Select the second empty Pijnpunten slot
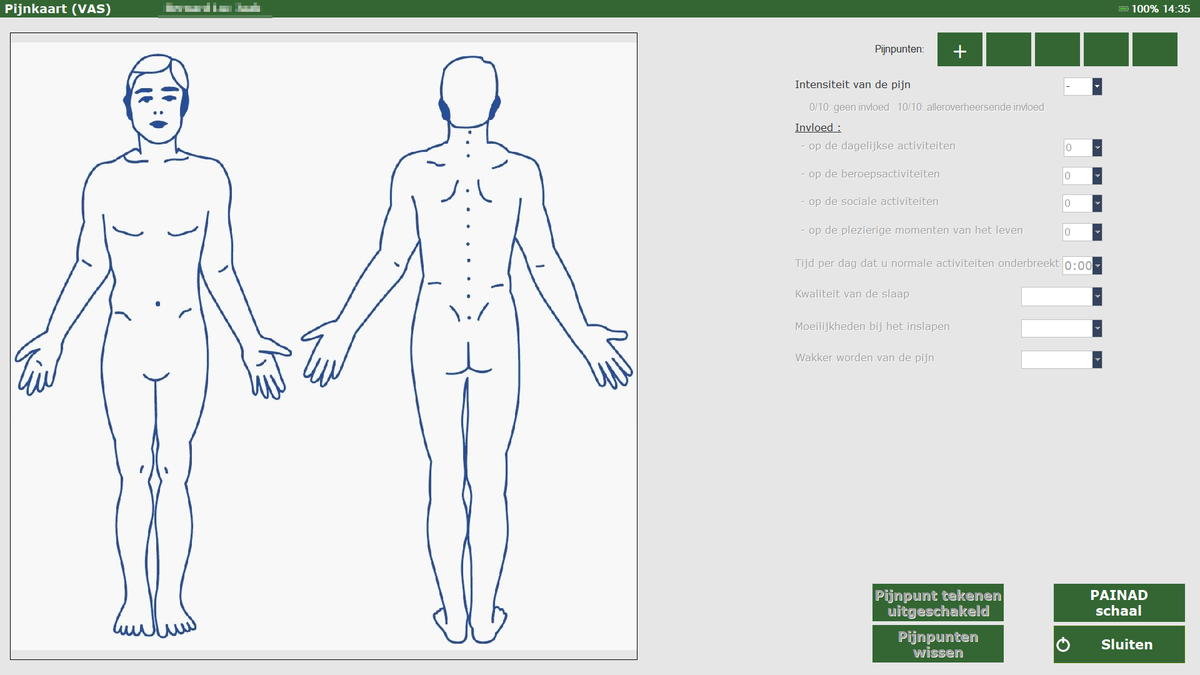Image resolution: width=1200 pixels, height=675 pixels. point(1057,49)
